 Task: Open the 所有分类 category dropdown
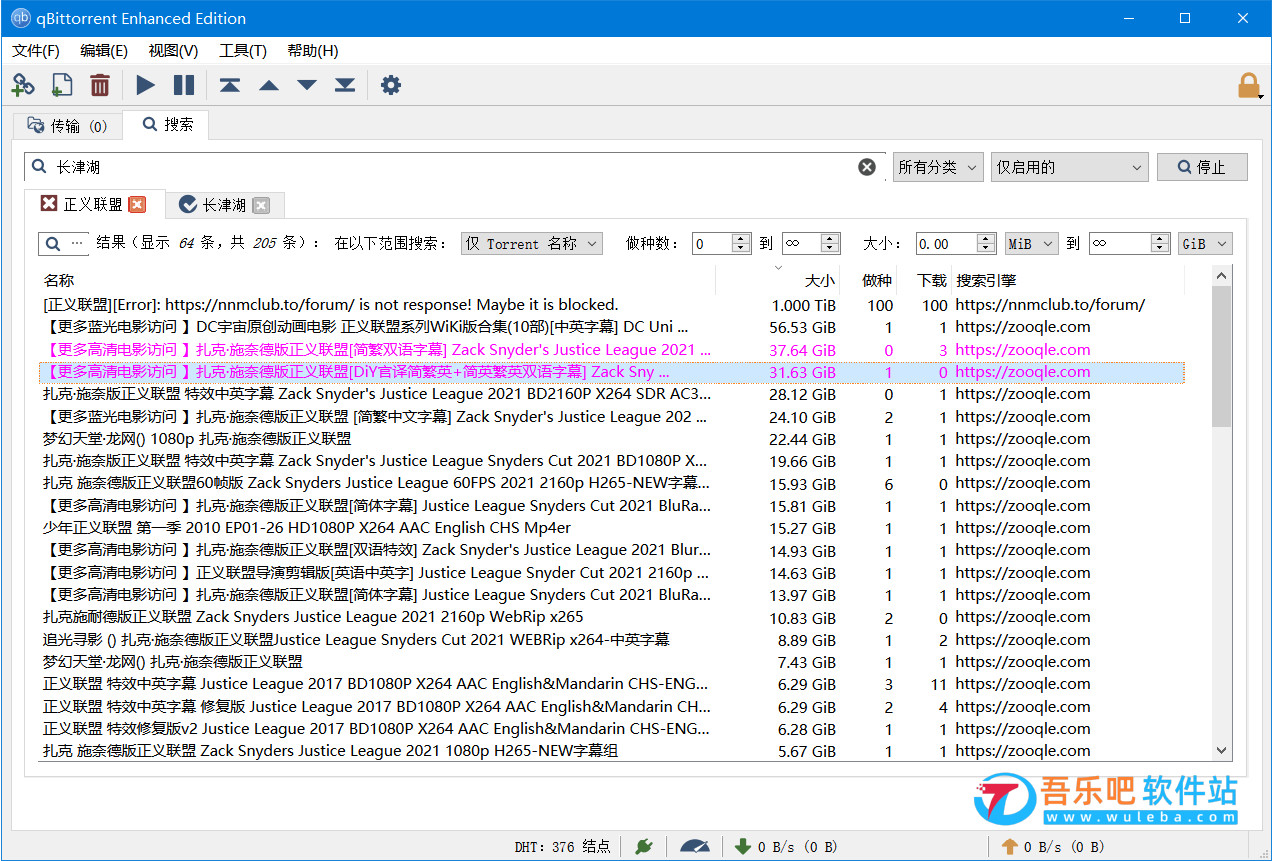pos(938,167)
